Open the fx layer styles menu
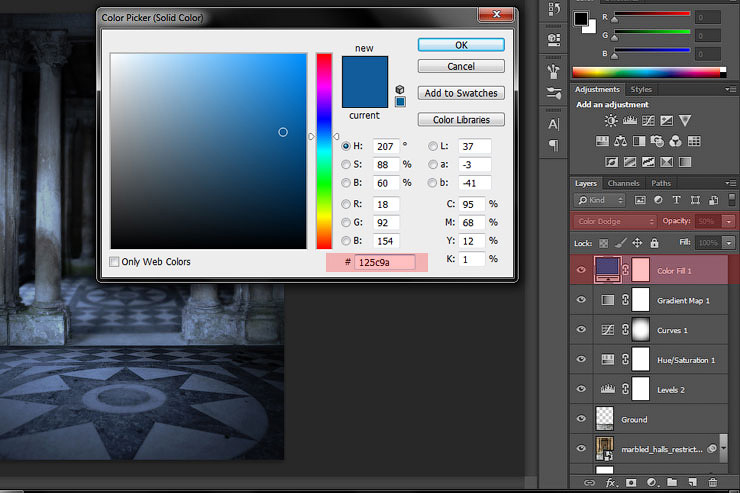The width and height of the screenshot is (740, 493). 610,483
